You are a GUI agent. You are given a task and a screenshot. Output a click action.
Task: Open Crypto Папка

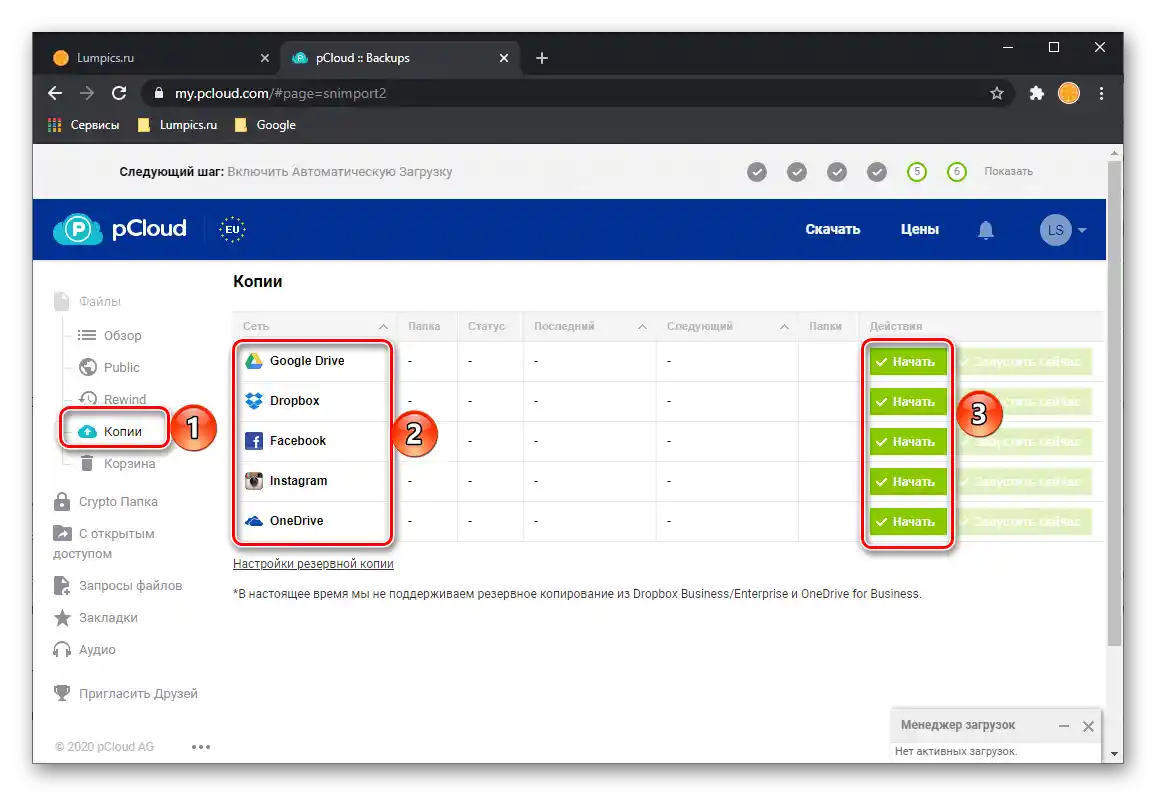coord(105,502)
